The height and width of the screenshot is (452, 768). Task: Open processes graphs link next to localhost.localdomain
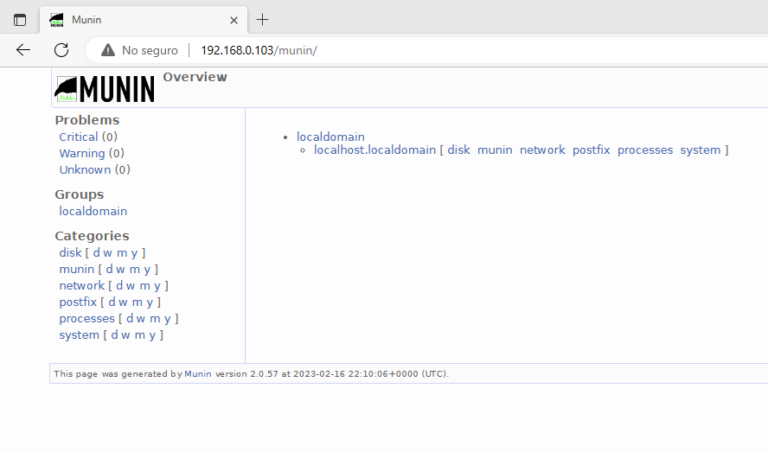coord(645,150)
